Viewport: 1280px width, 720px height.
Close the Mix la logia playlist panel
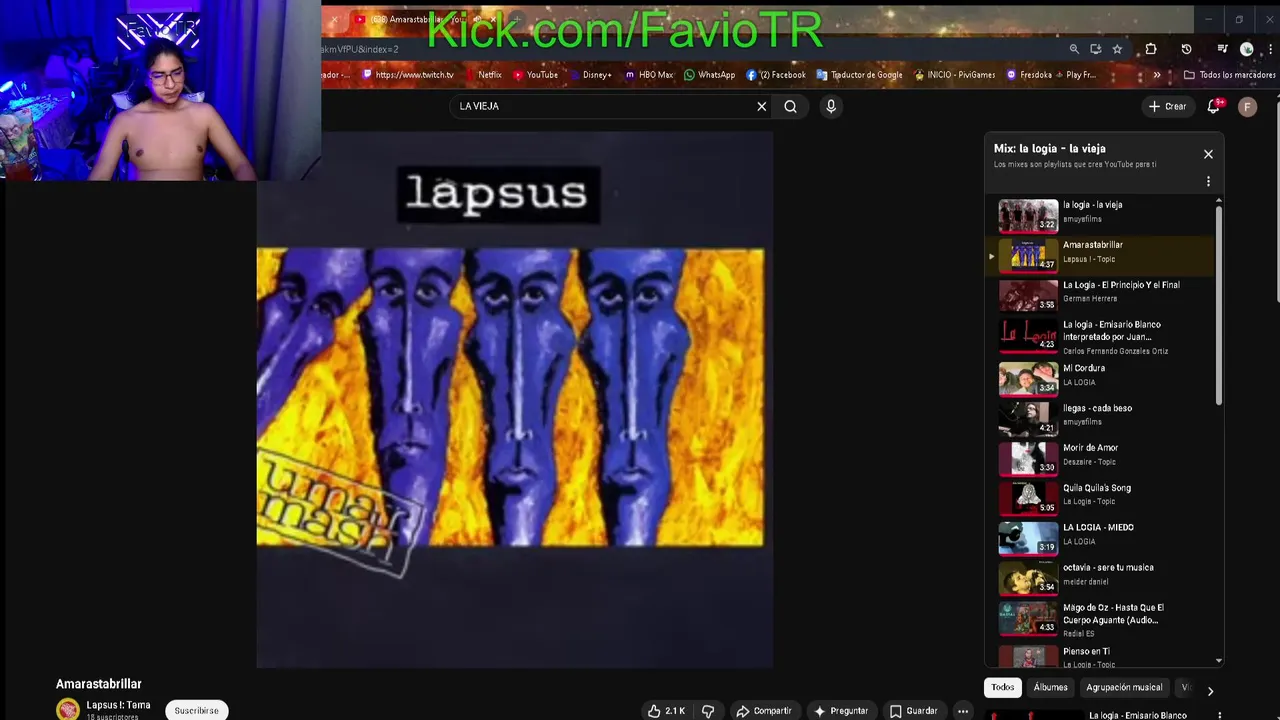[x=1208, y=154]
